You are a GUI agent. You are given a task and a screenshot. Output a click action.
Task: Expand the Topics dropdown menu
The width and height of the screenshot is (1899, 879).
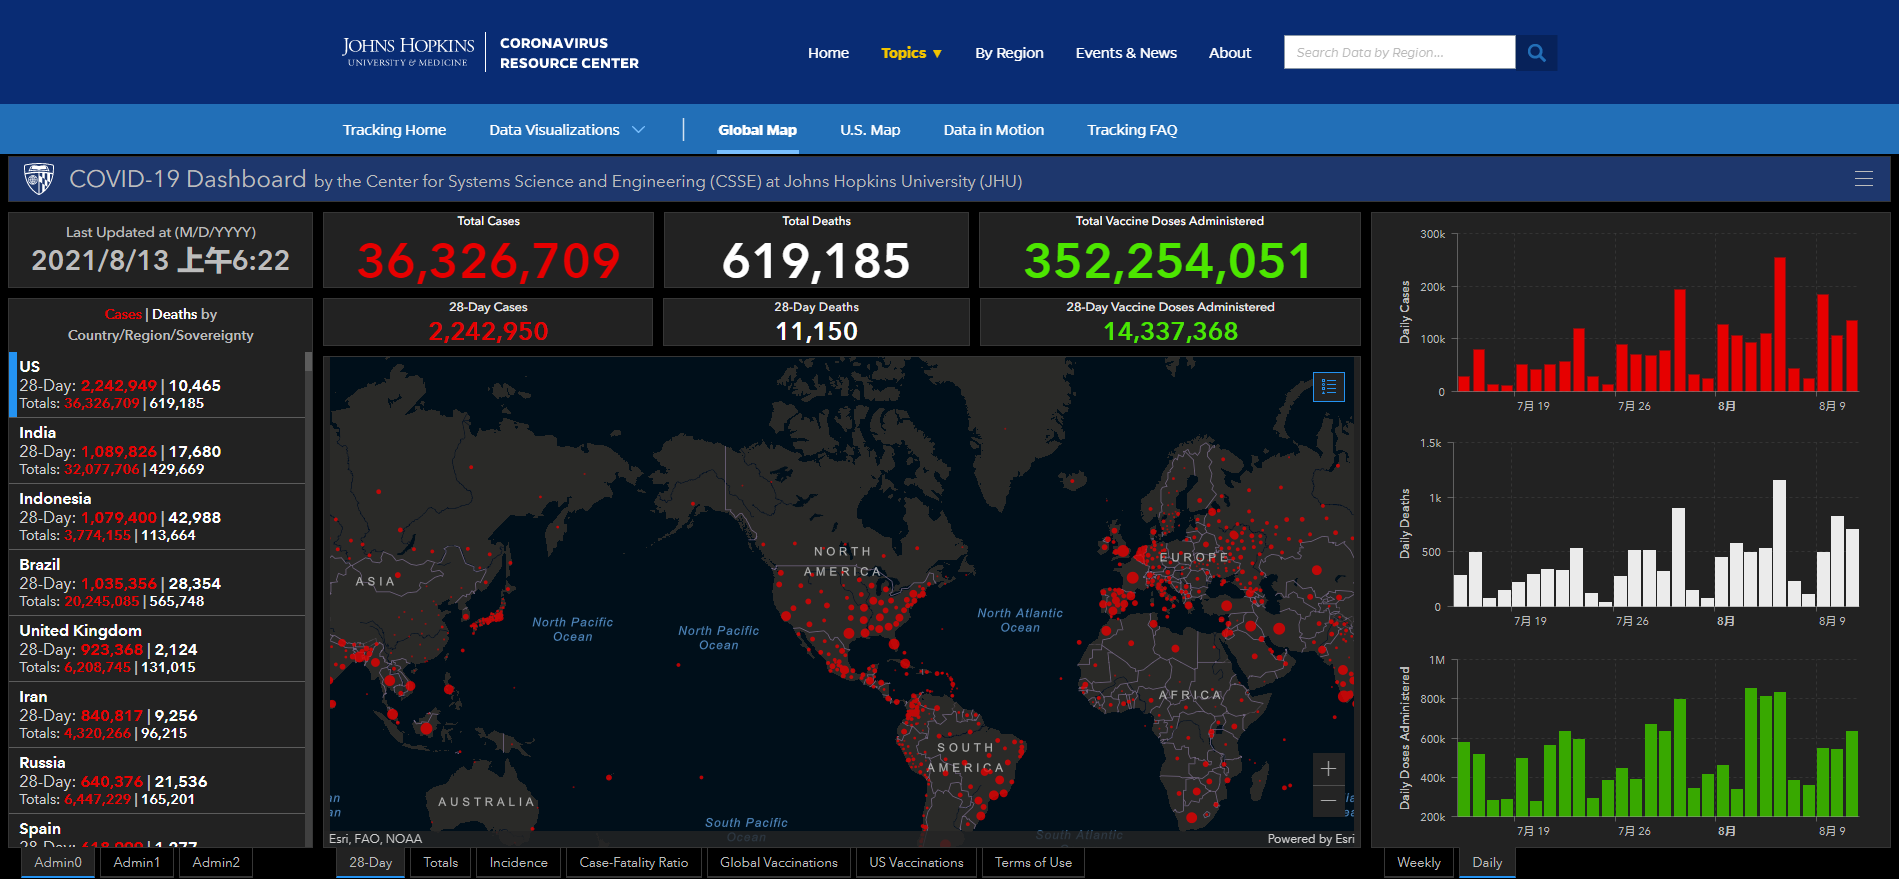tap(911, 53)
